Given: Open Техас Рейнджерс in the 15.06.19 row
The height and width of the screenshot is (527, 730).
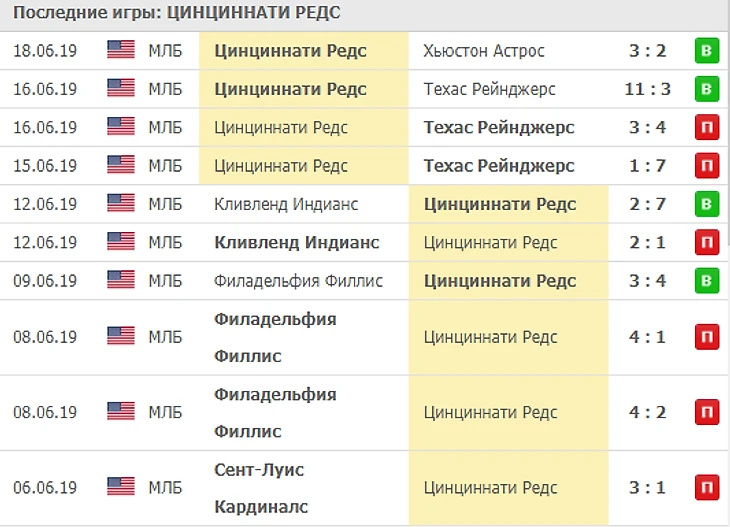Looking at the screenshot, I should click(x=499, y=165).
